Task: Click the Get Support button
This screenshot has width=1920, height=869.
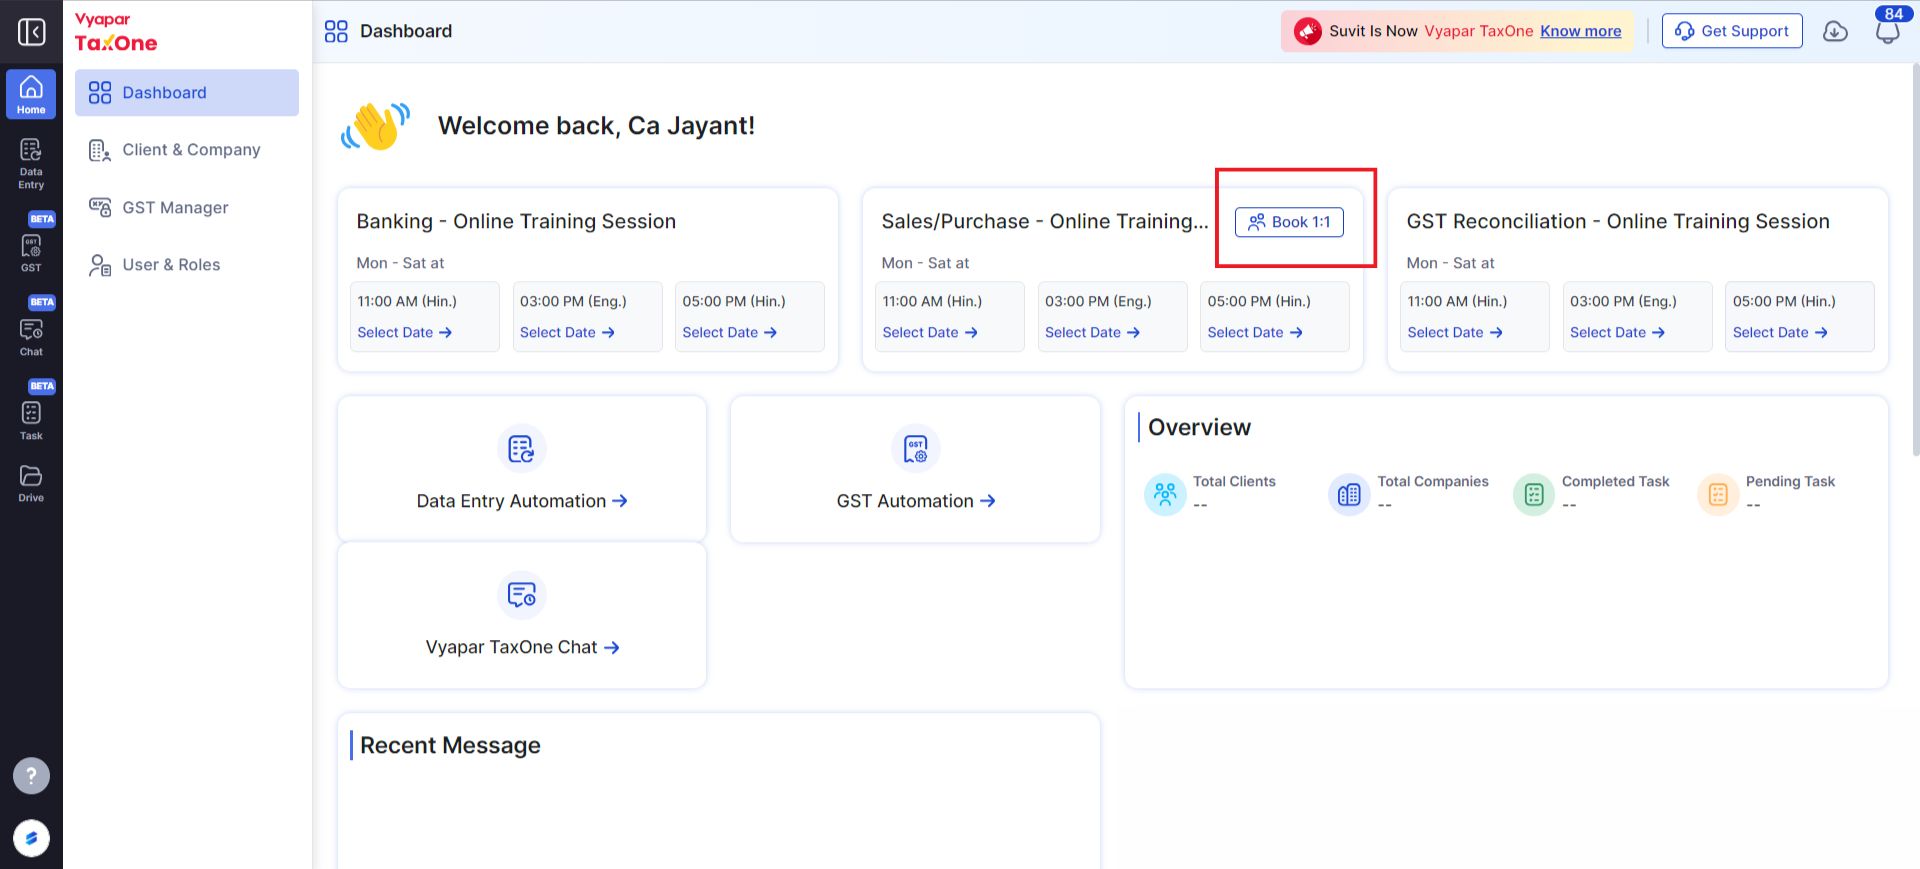Action: pyautogui.click(x=1732, y=31)
